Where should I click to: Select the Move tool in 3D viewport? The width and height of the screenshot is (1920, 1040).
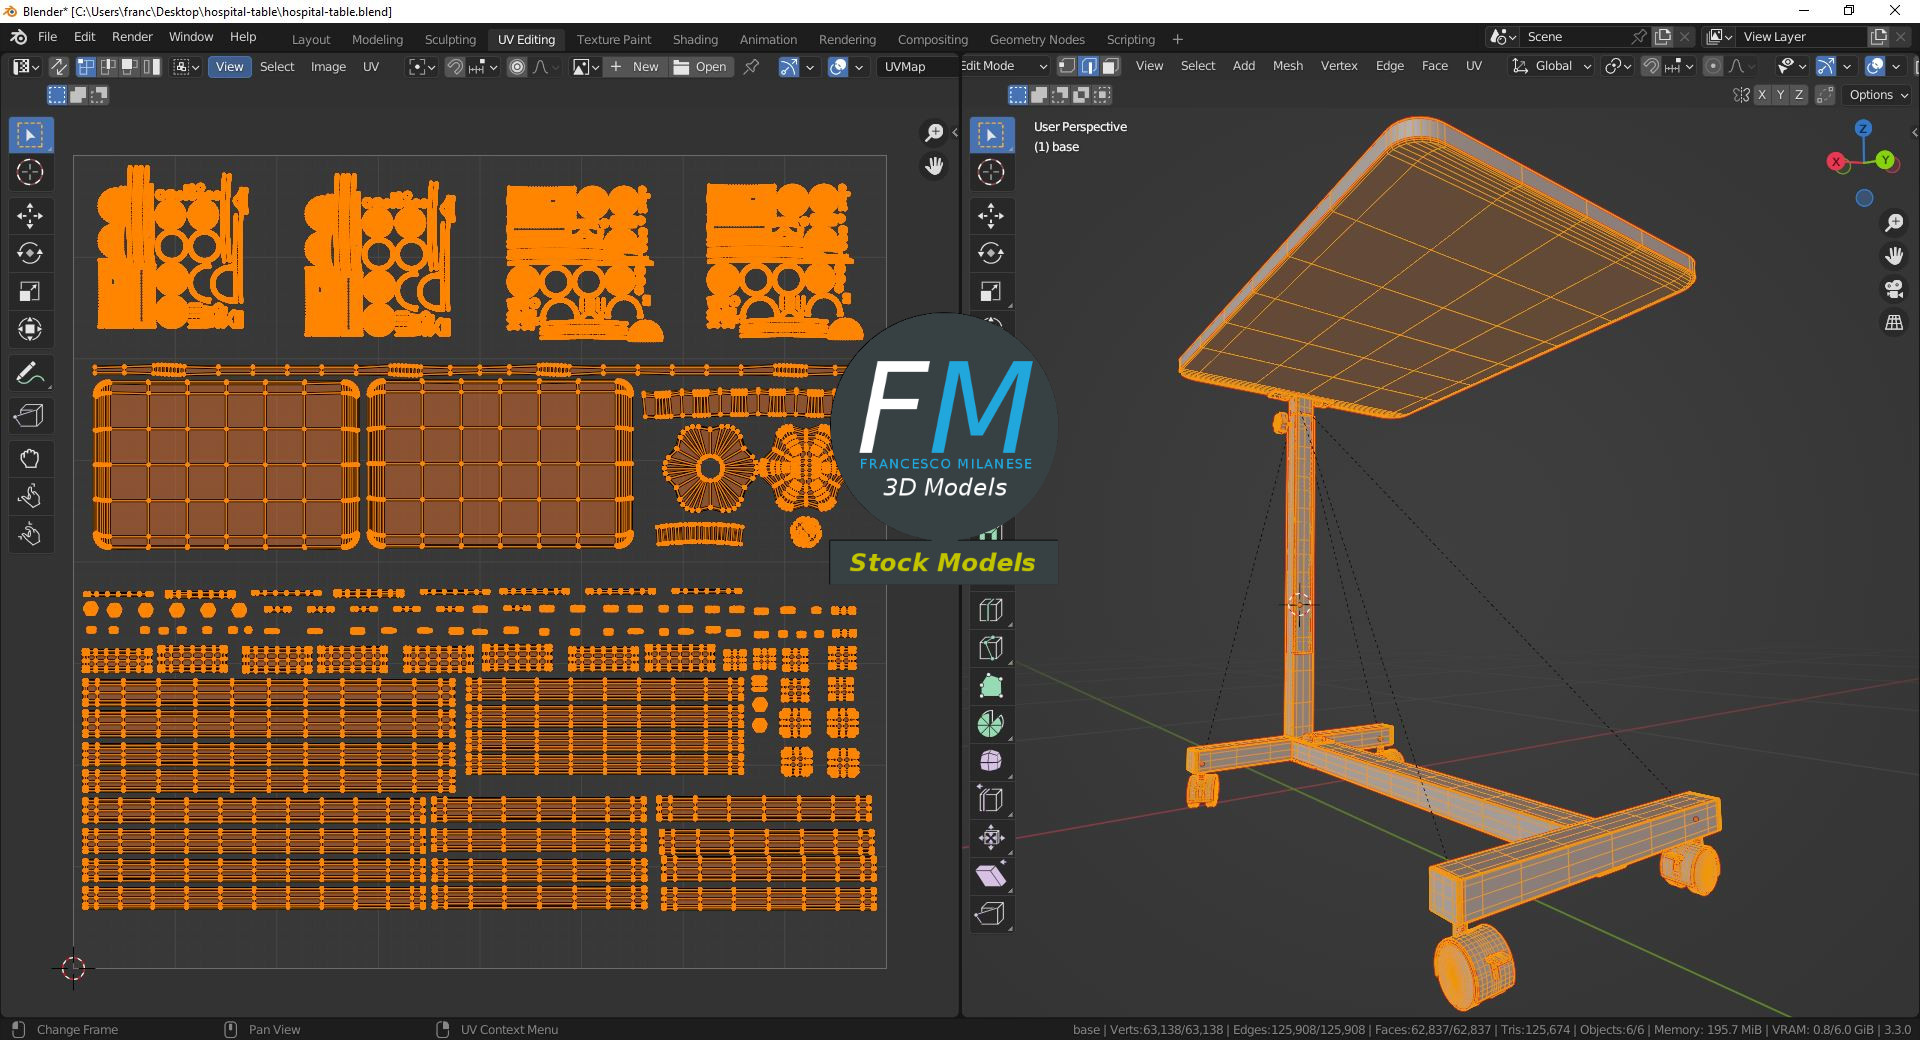[991, 216]
